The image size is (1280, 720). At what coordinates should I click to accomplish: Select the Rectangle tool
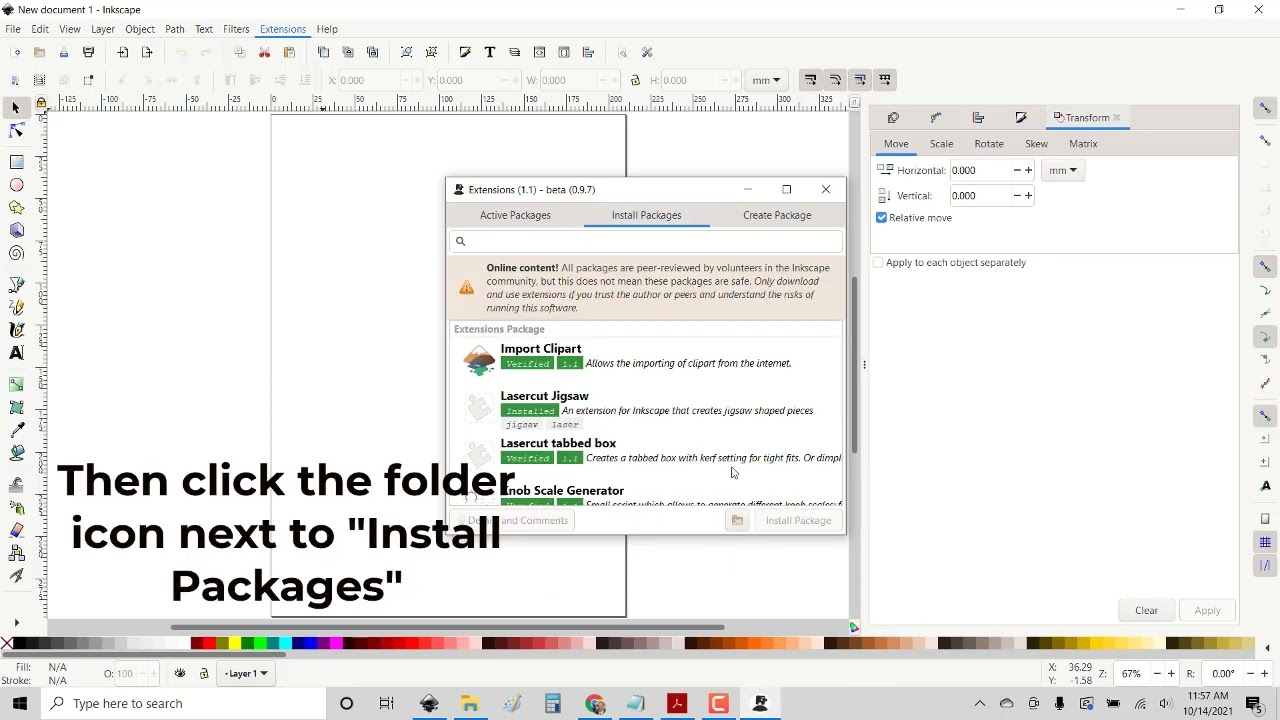pyautogui.click(x=16, y=162)
